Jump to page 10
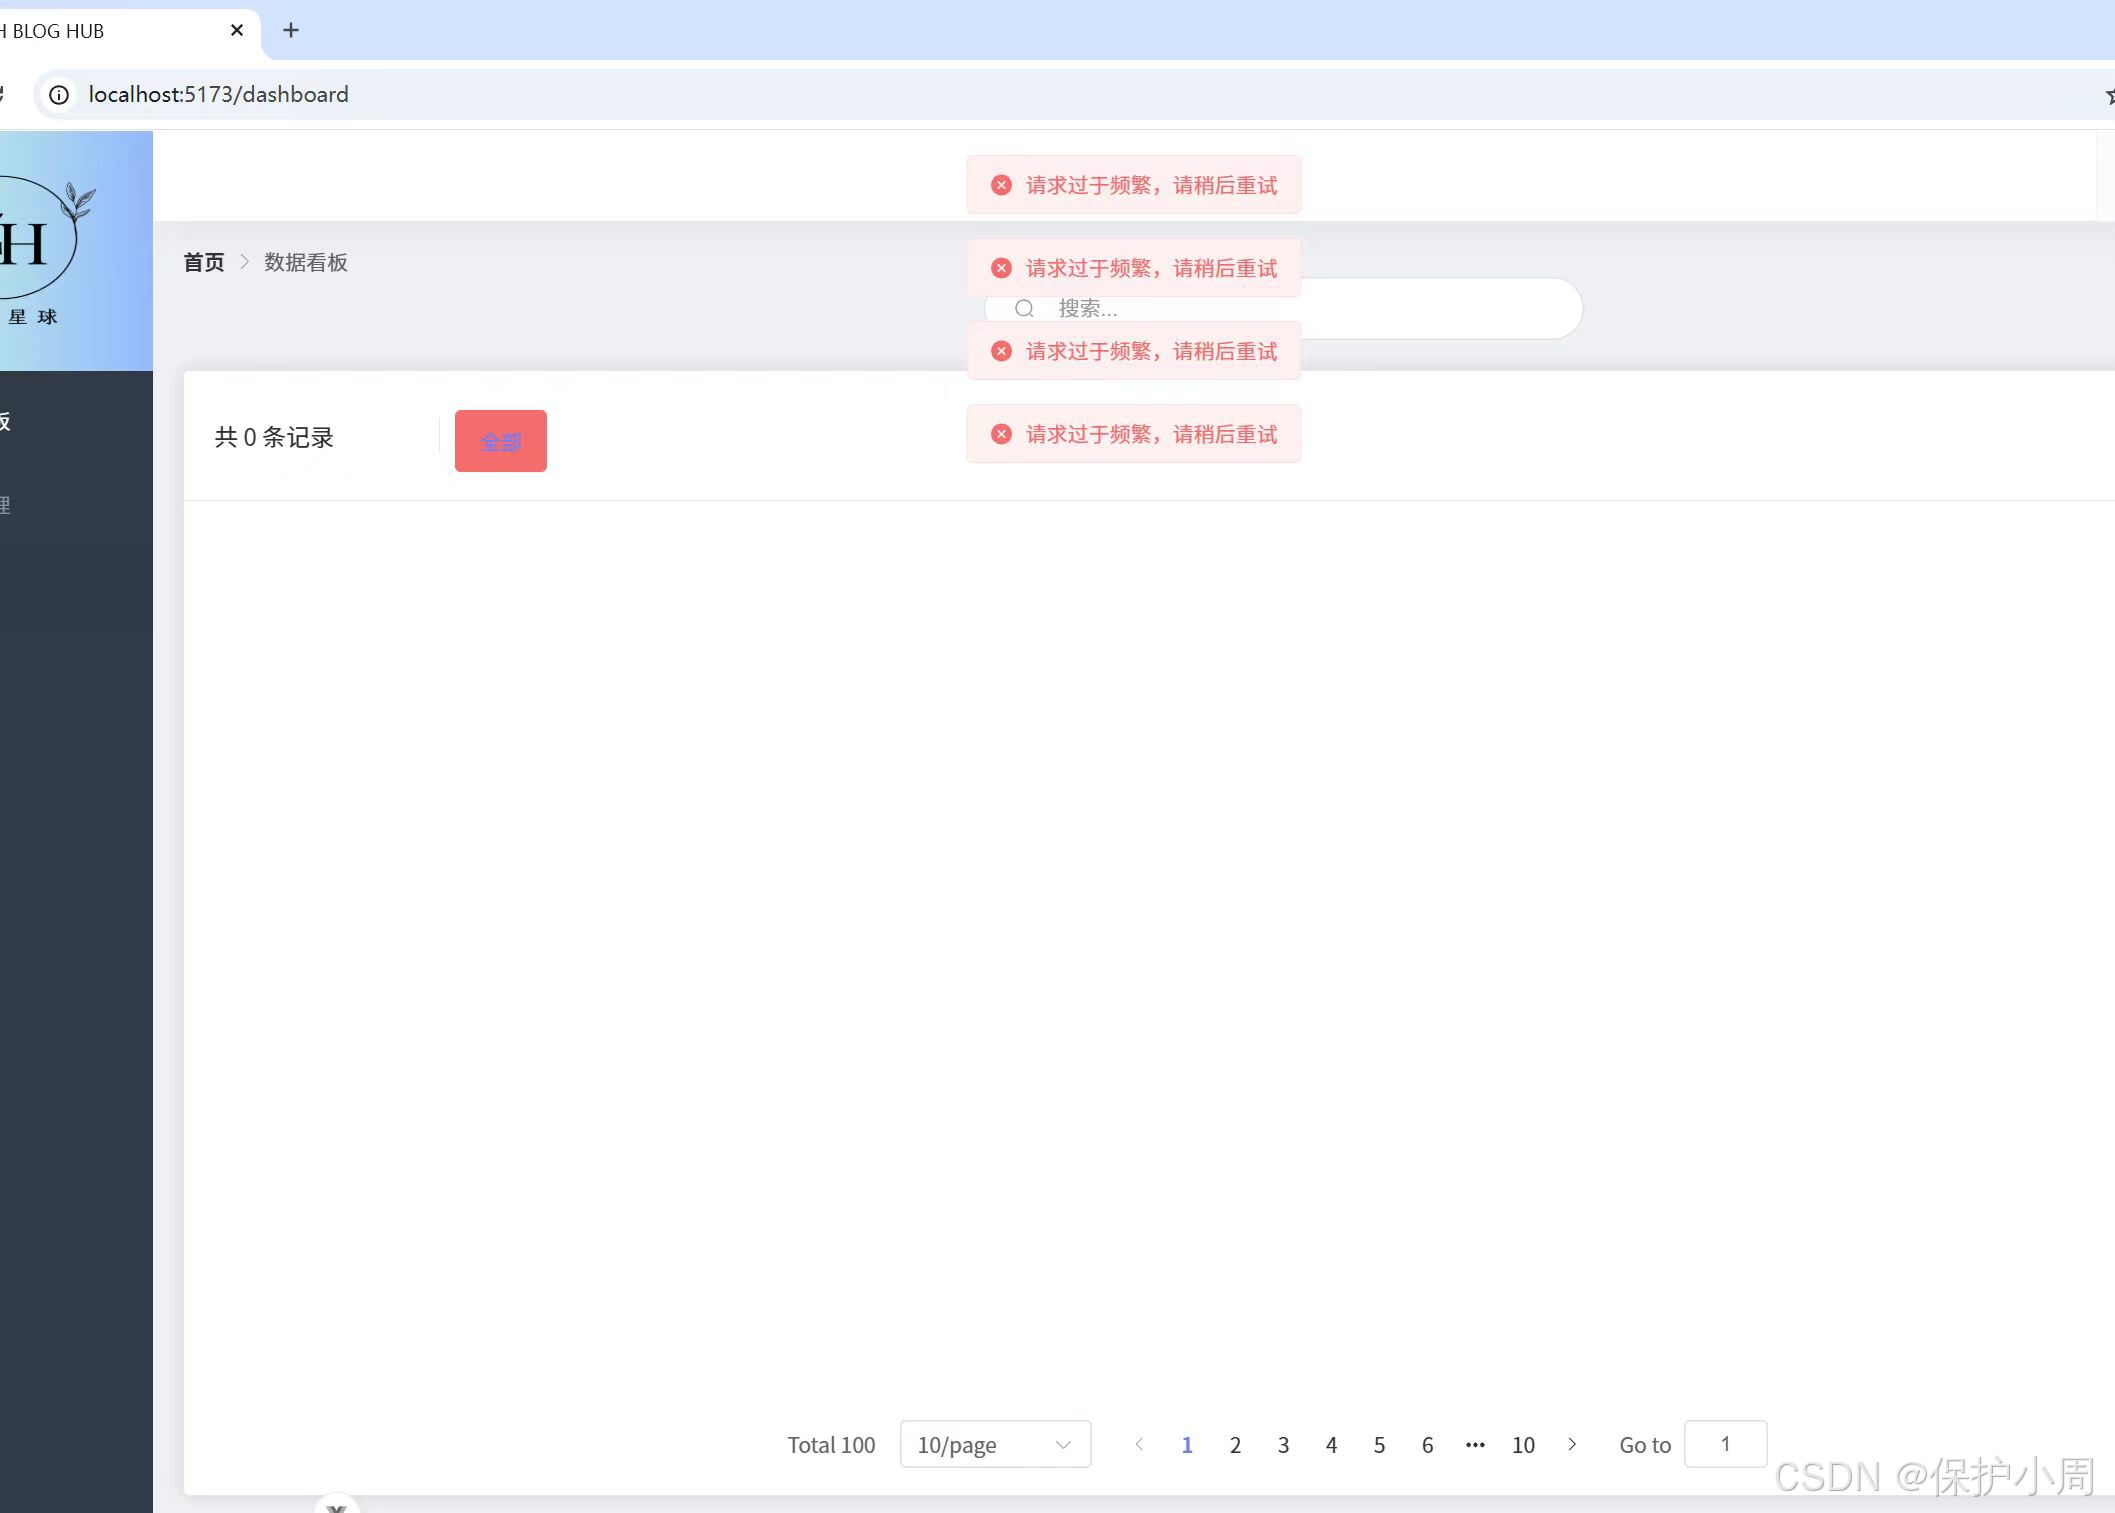Image resolution: width=2115 pixels, height=1513 pixels. coord(1523,1444)
